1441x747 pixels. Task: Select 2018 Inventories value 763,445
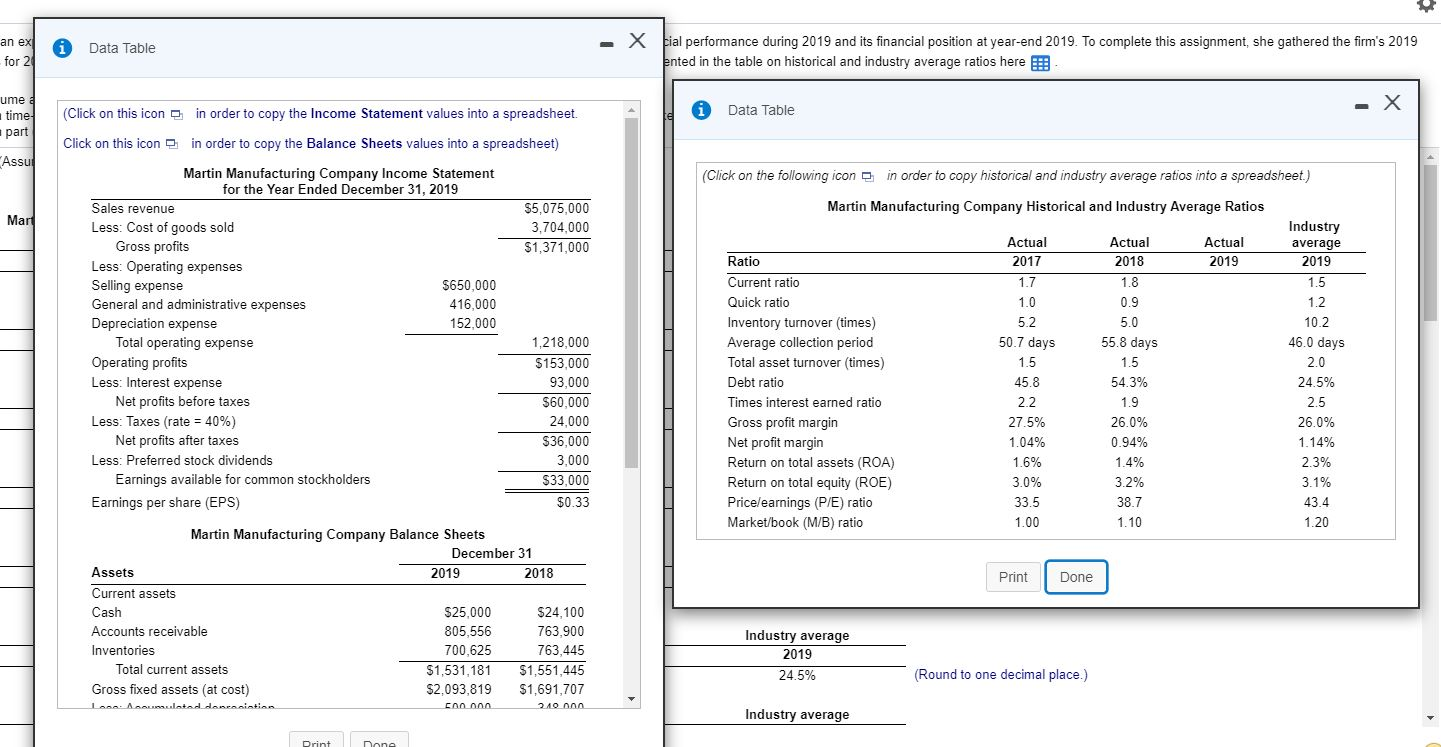coord(560,650)
